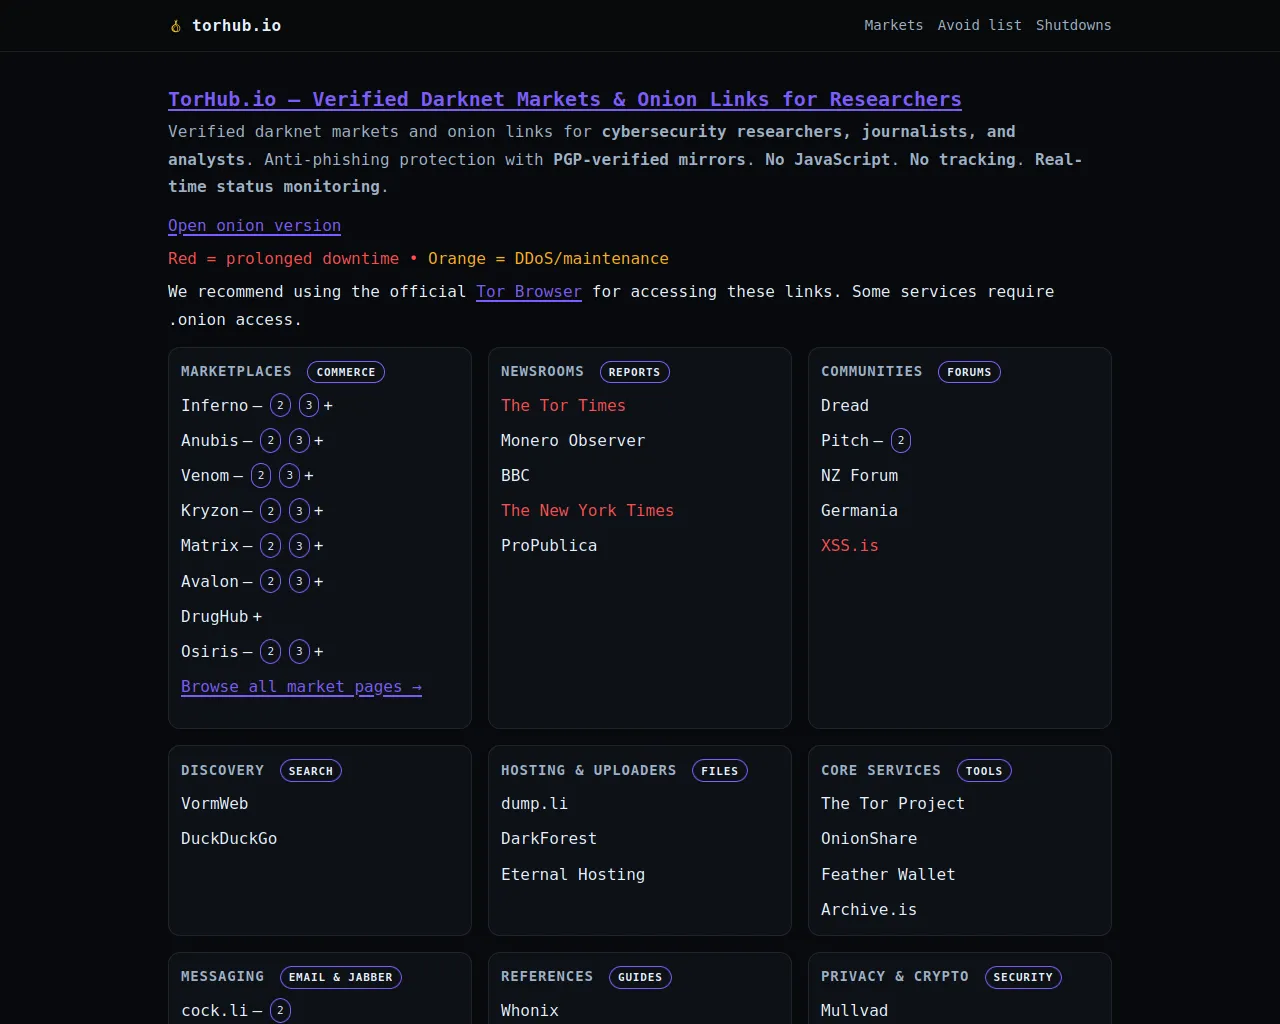The width and height of the screenshot is (1280, 1024).
Task: Expand the plus sign beside Avalon
Action: coord(318,582)
